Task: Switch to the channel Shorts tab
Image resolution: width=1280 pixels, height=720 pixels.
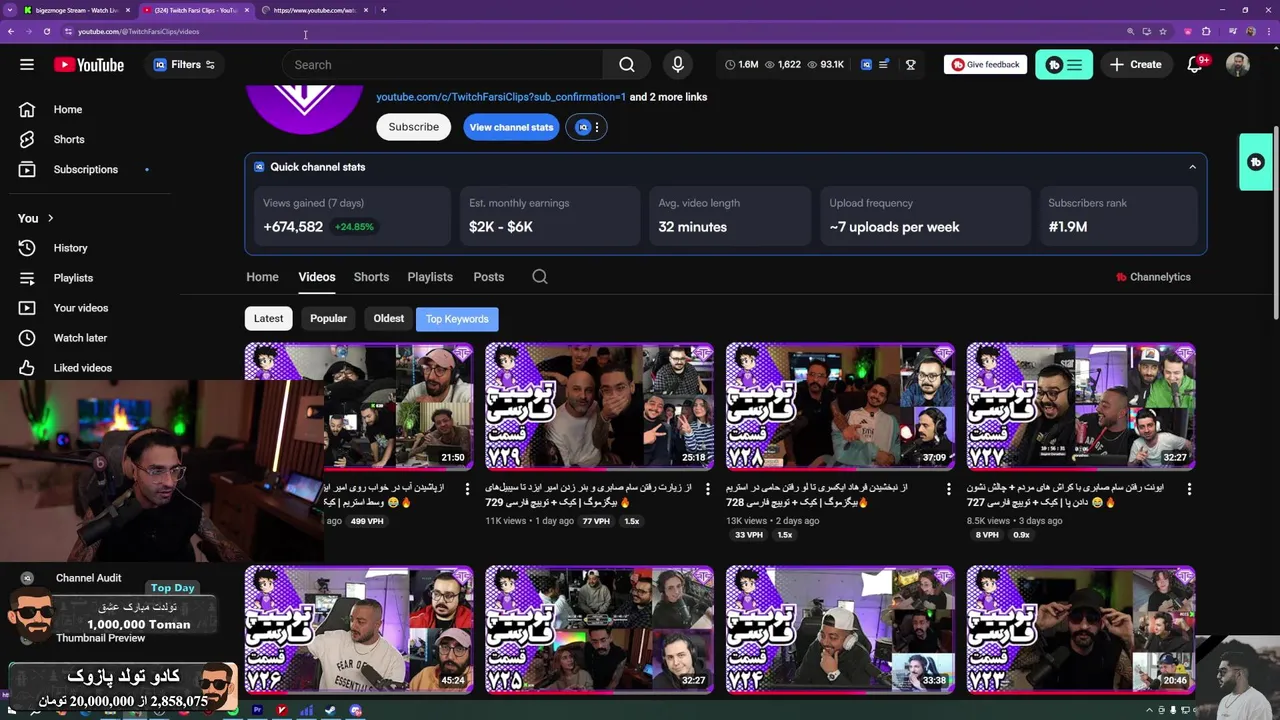Action: tap(371, 277)
